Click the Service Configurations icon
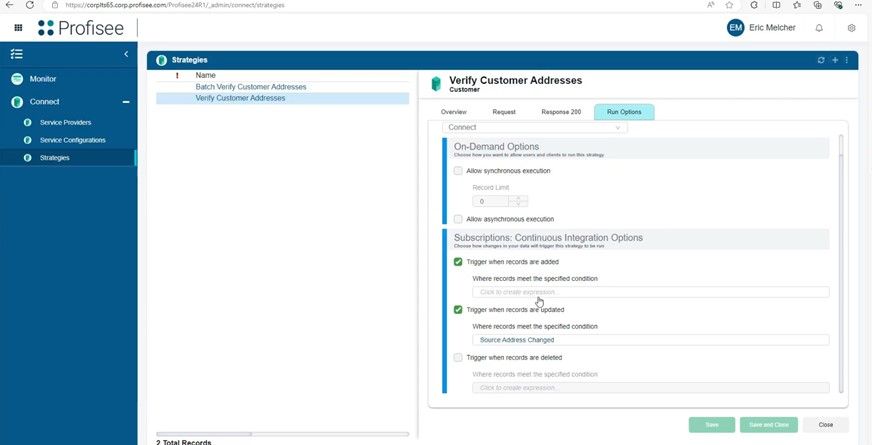 (27, 140)
